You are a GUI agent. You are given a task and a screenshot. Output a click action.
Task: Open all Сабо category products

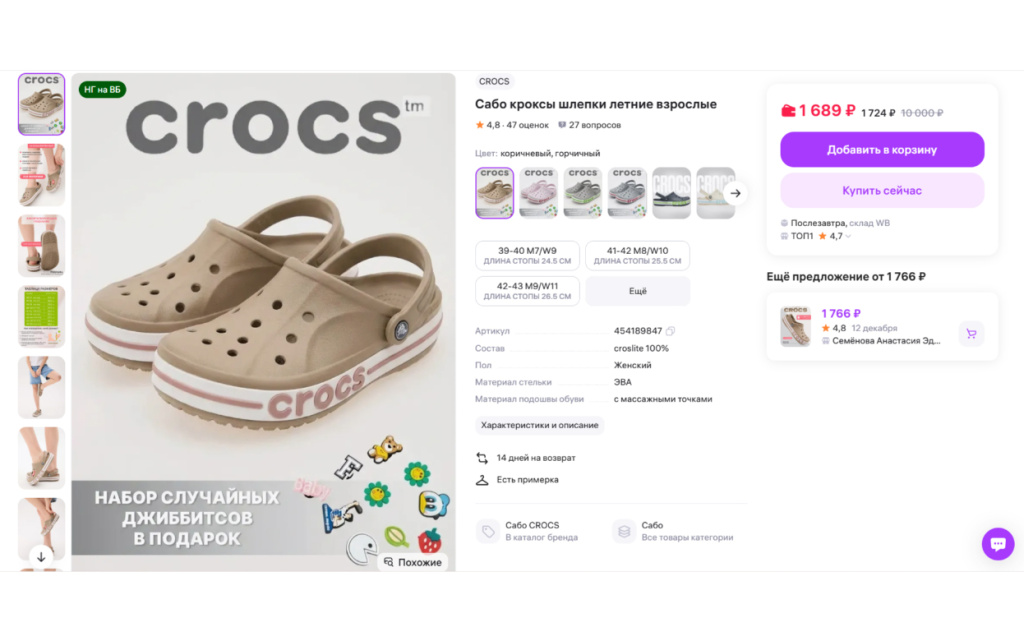[x=673, y=531]
